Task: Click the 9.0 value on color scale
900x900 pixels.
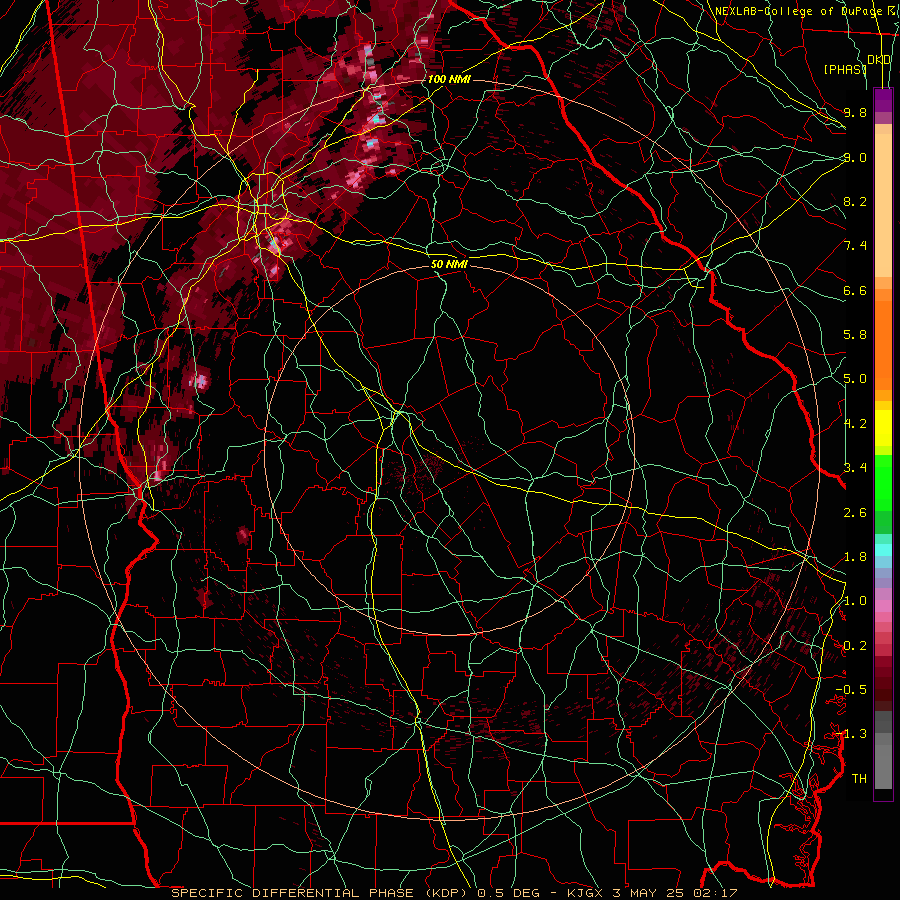Action: 855,157
